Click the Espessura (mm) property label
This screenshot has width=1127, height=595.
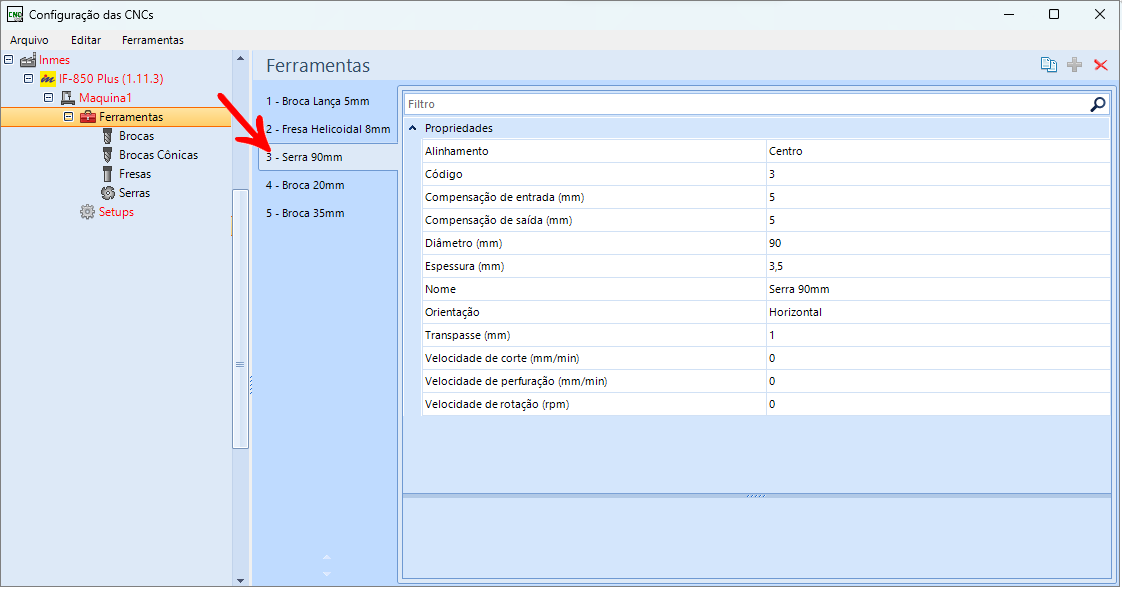[464, 266]
